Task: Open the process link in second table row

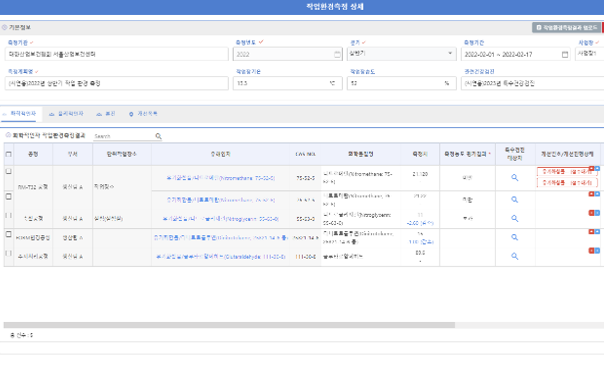Action: pos(221,200)
